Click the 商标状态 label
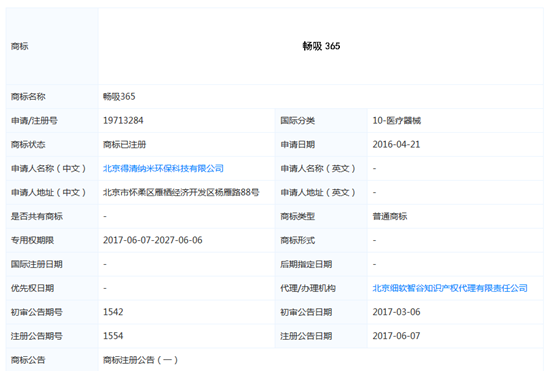Viewport: 558px width, 373px height. click(x=28, y=145)
